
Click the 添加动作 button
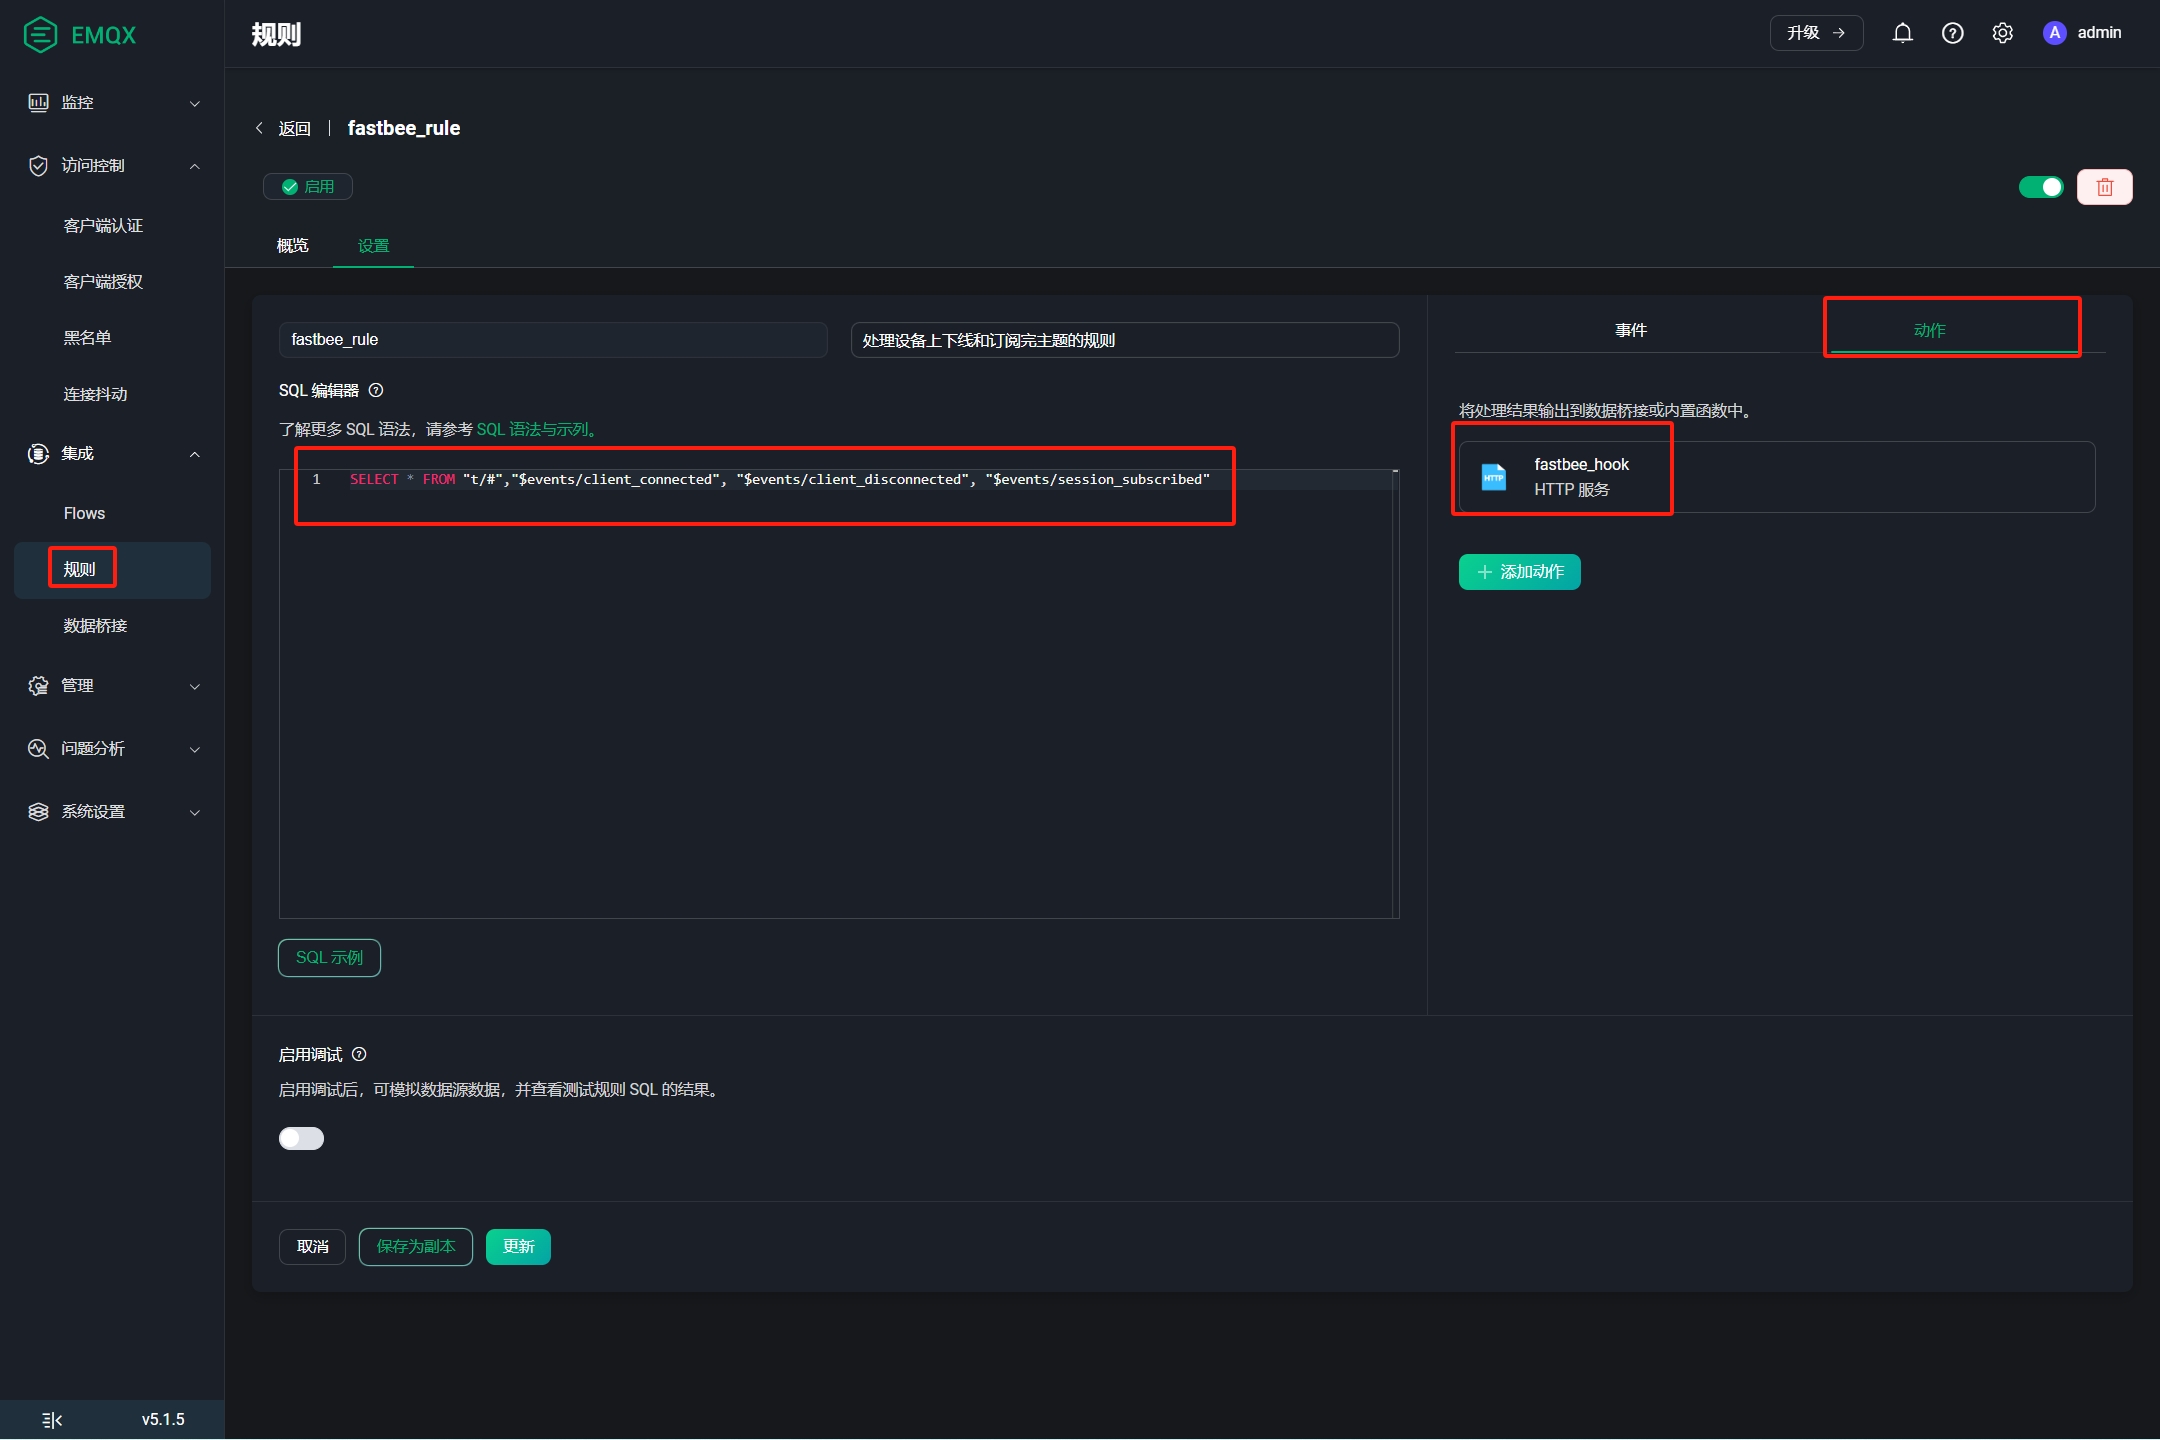[x=1519, y=572]
